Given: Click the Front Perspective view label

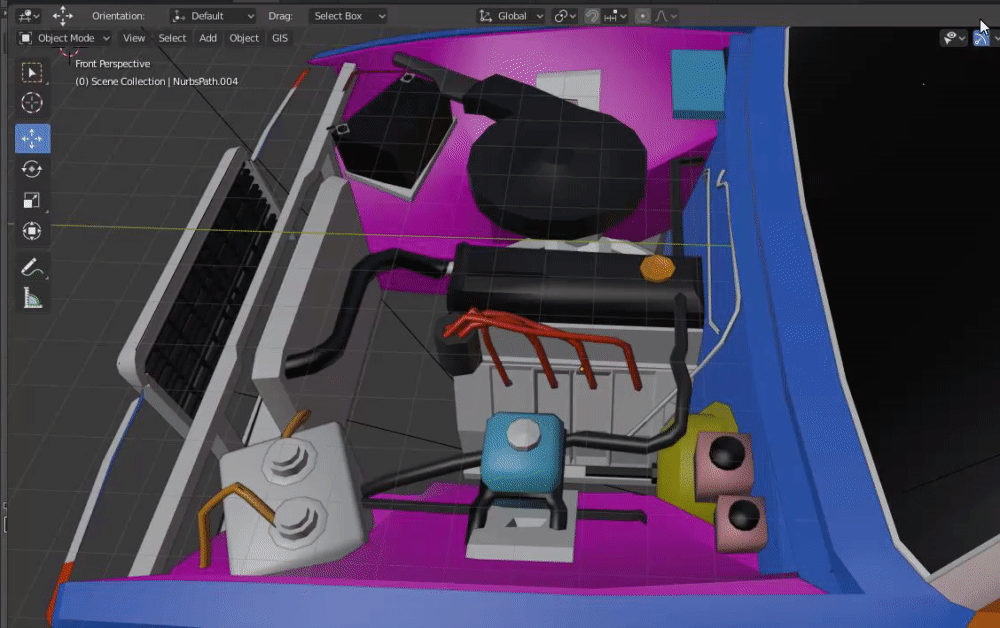Looking at the screenshot, I should tap(113, 64).
